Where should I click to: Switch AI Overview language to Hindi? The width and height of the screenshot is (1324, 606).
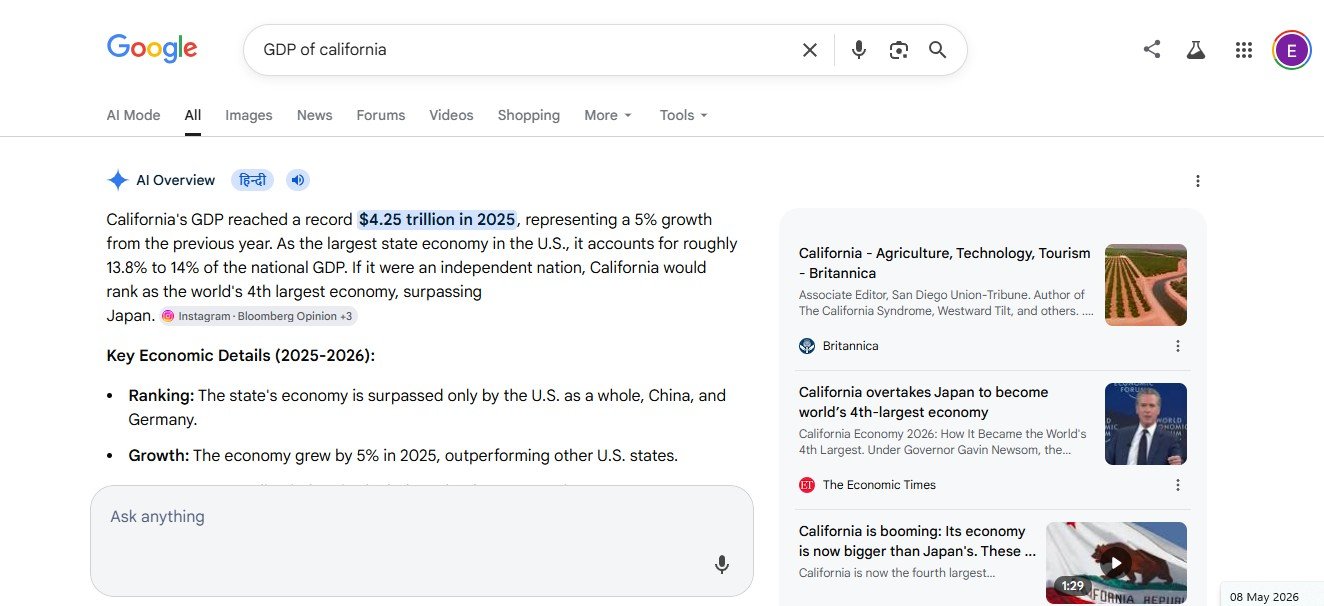tap(252, 180)
